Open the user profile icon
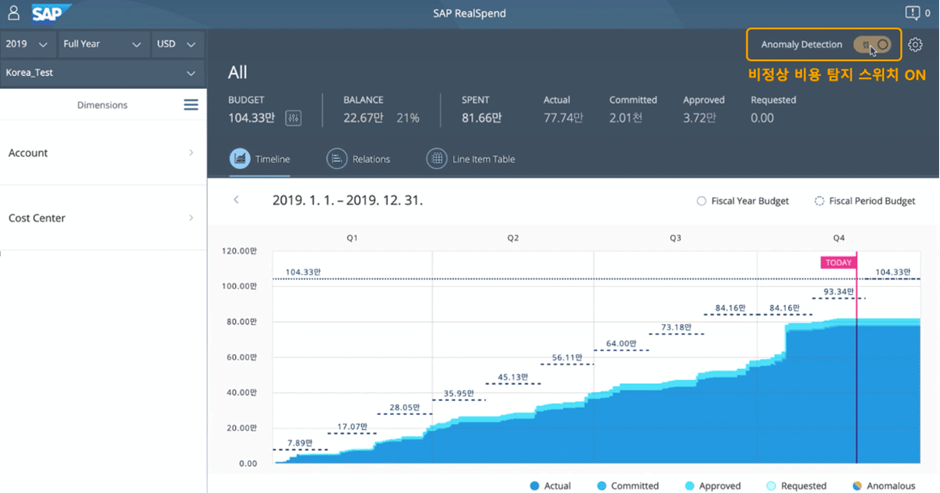This screenshot has width=940, height=493. (13, 13)
